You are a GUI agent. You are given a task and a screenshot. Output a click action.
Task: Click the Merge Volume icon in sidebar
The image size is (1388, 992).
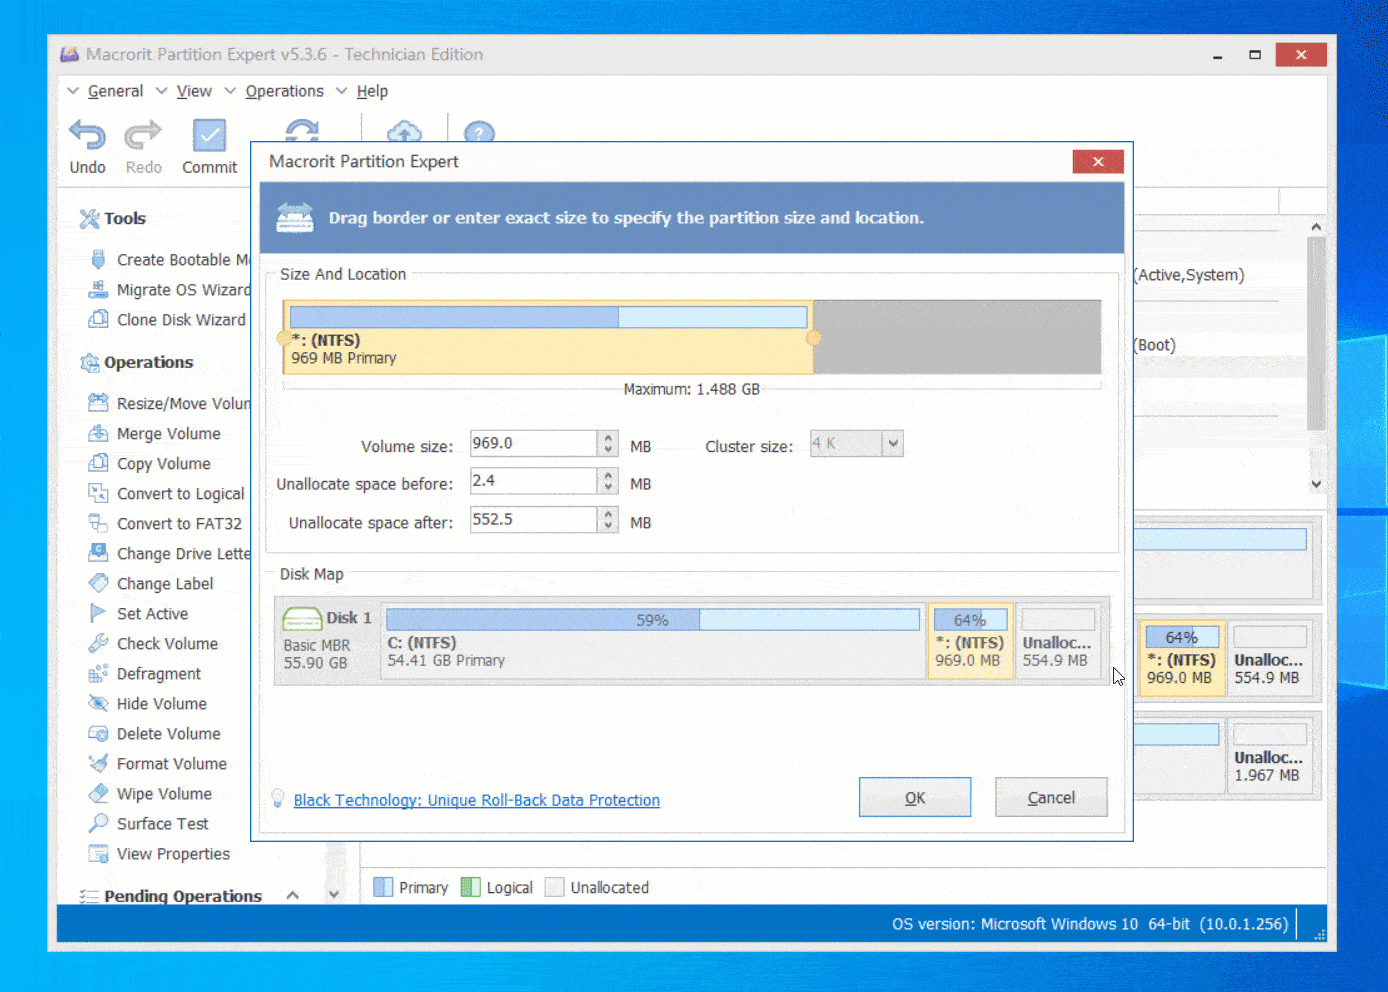click(x=98, y=433)
